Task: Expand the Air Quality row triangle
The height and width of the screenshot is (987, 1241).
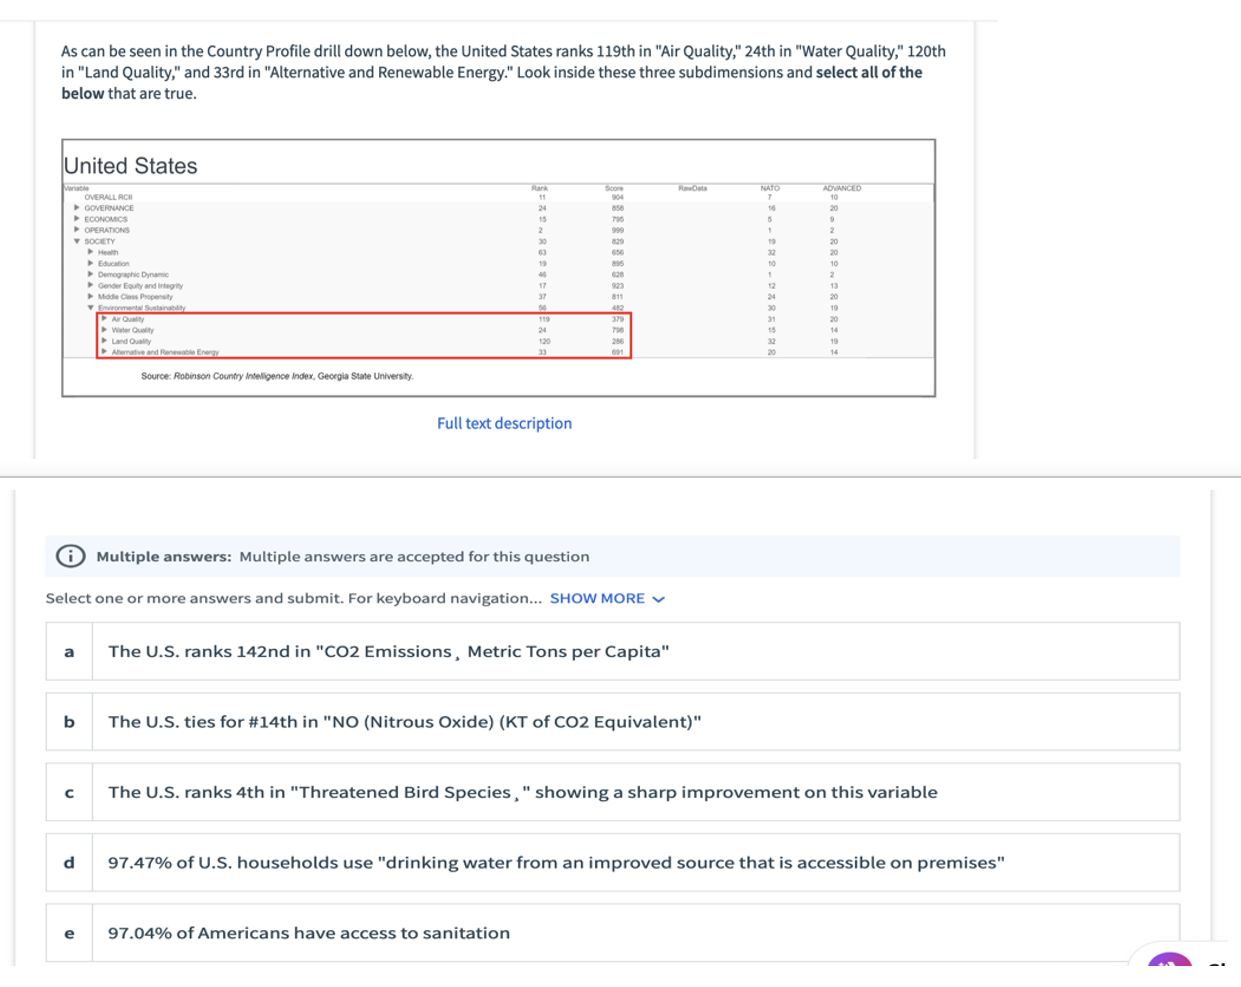Action: pos(105,319)
